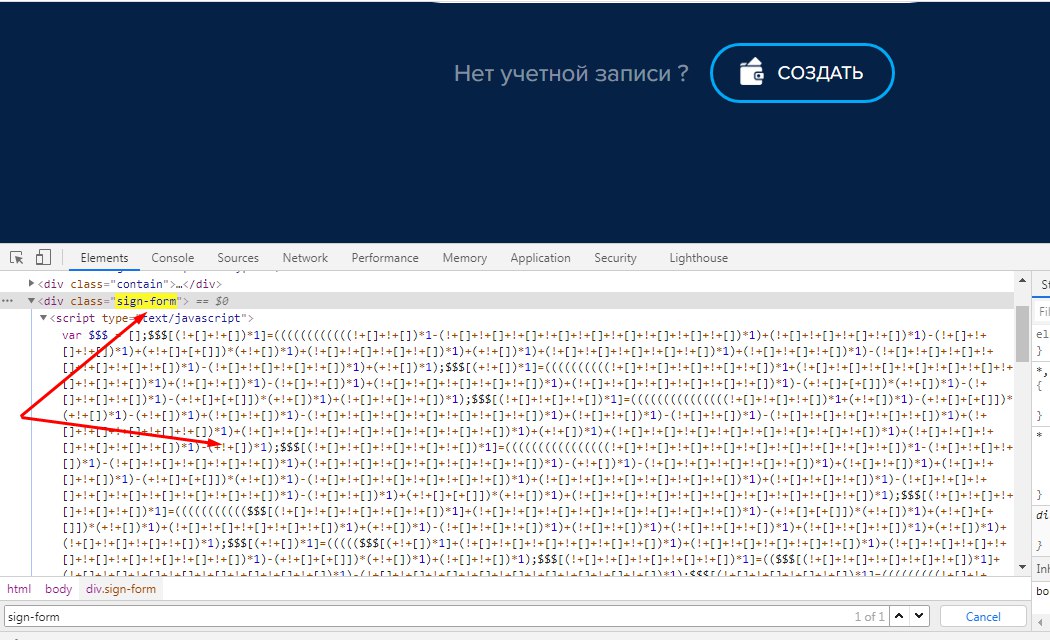Cancel the DOM search
The width and height of the screenshot is (1050, 640).
(x=983, y=617)
